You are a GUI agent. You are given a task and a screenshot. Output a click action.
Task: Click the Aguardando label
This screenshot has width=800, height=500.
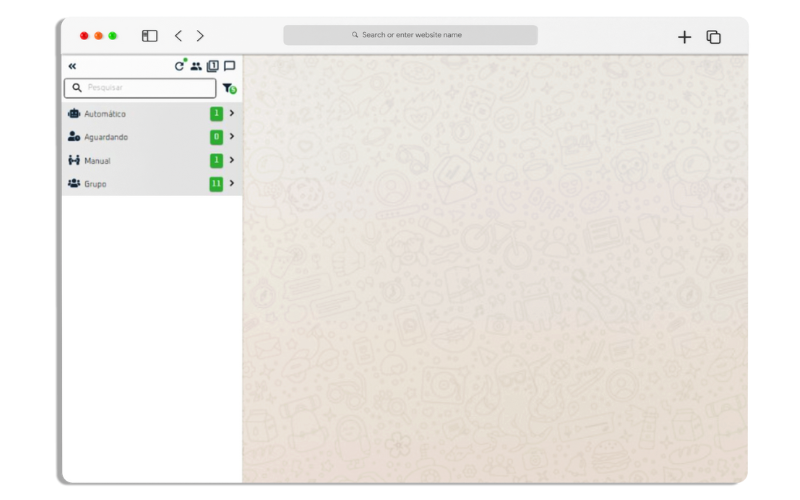[x=106, y=137]
